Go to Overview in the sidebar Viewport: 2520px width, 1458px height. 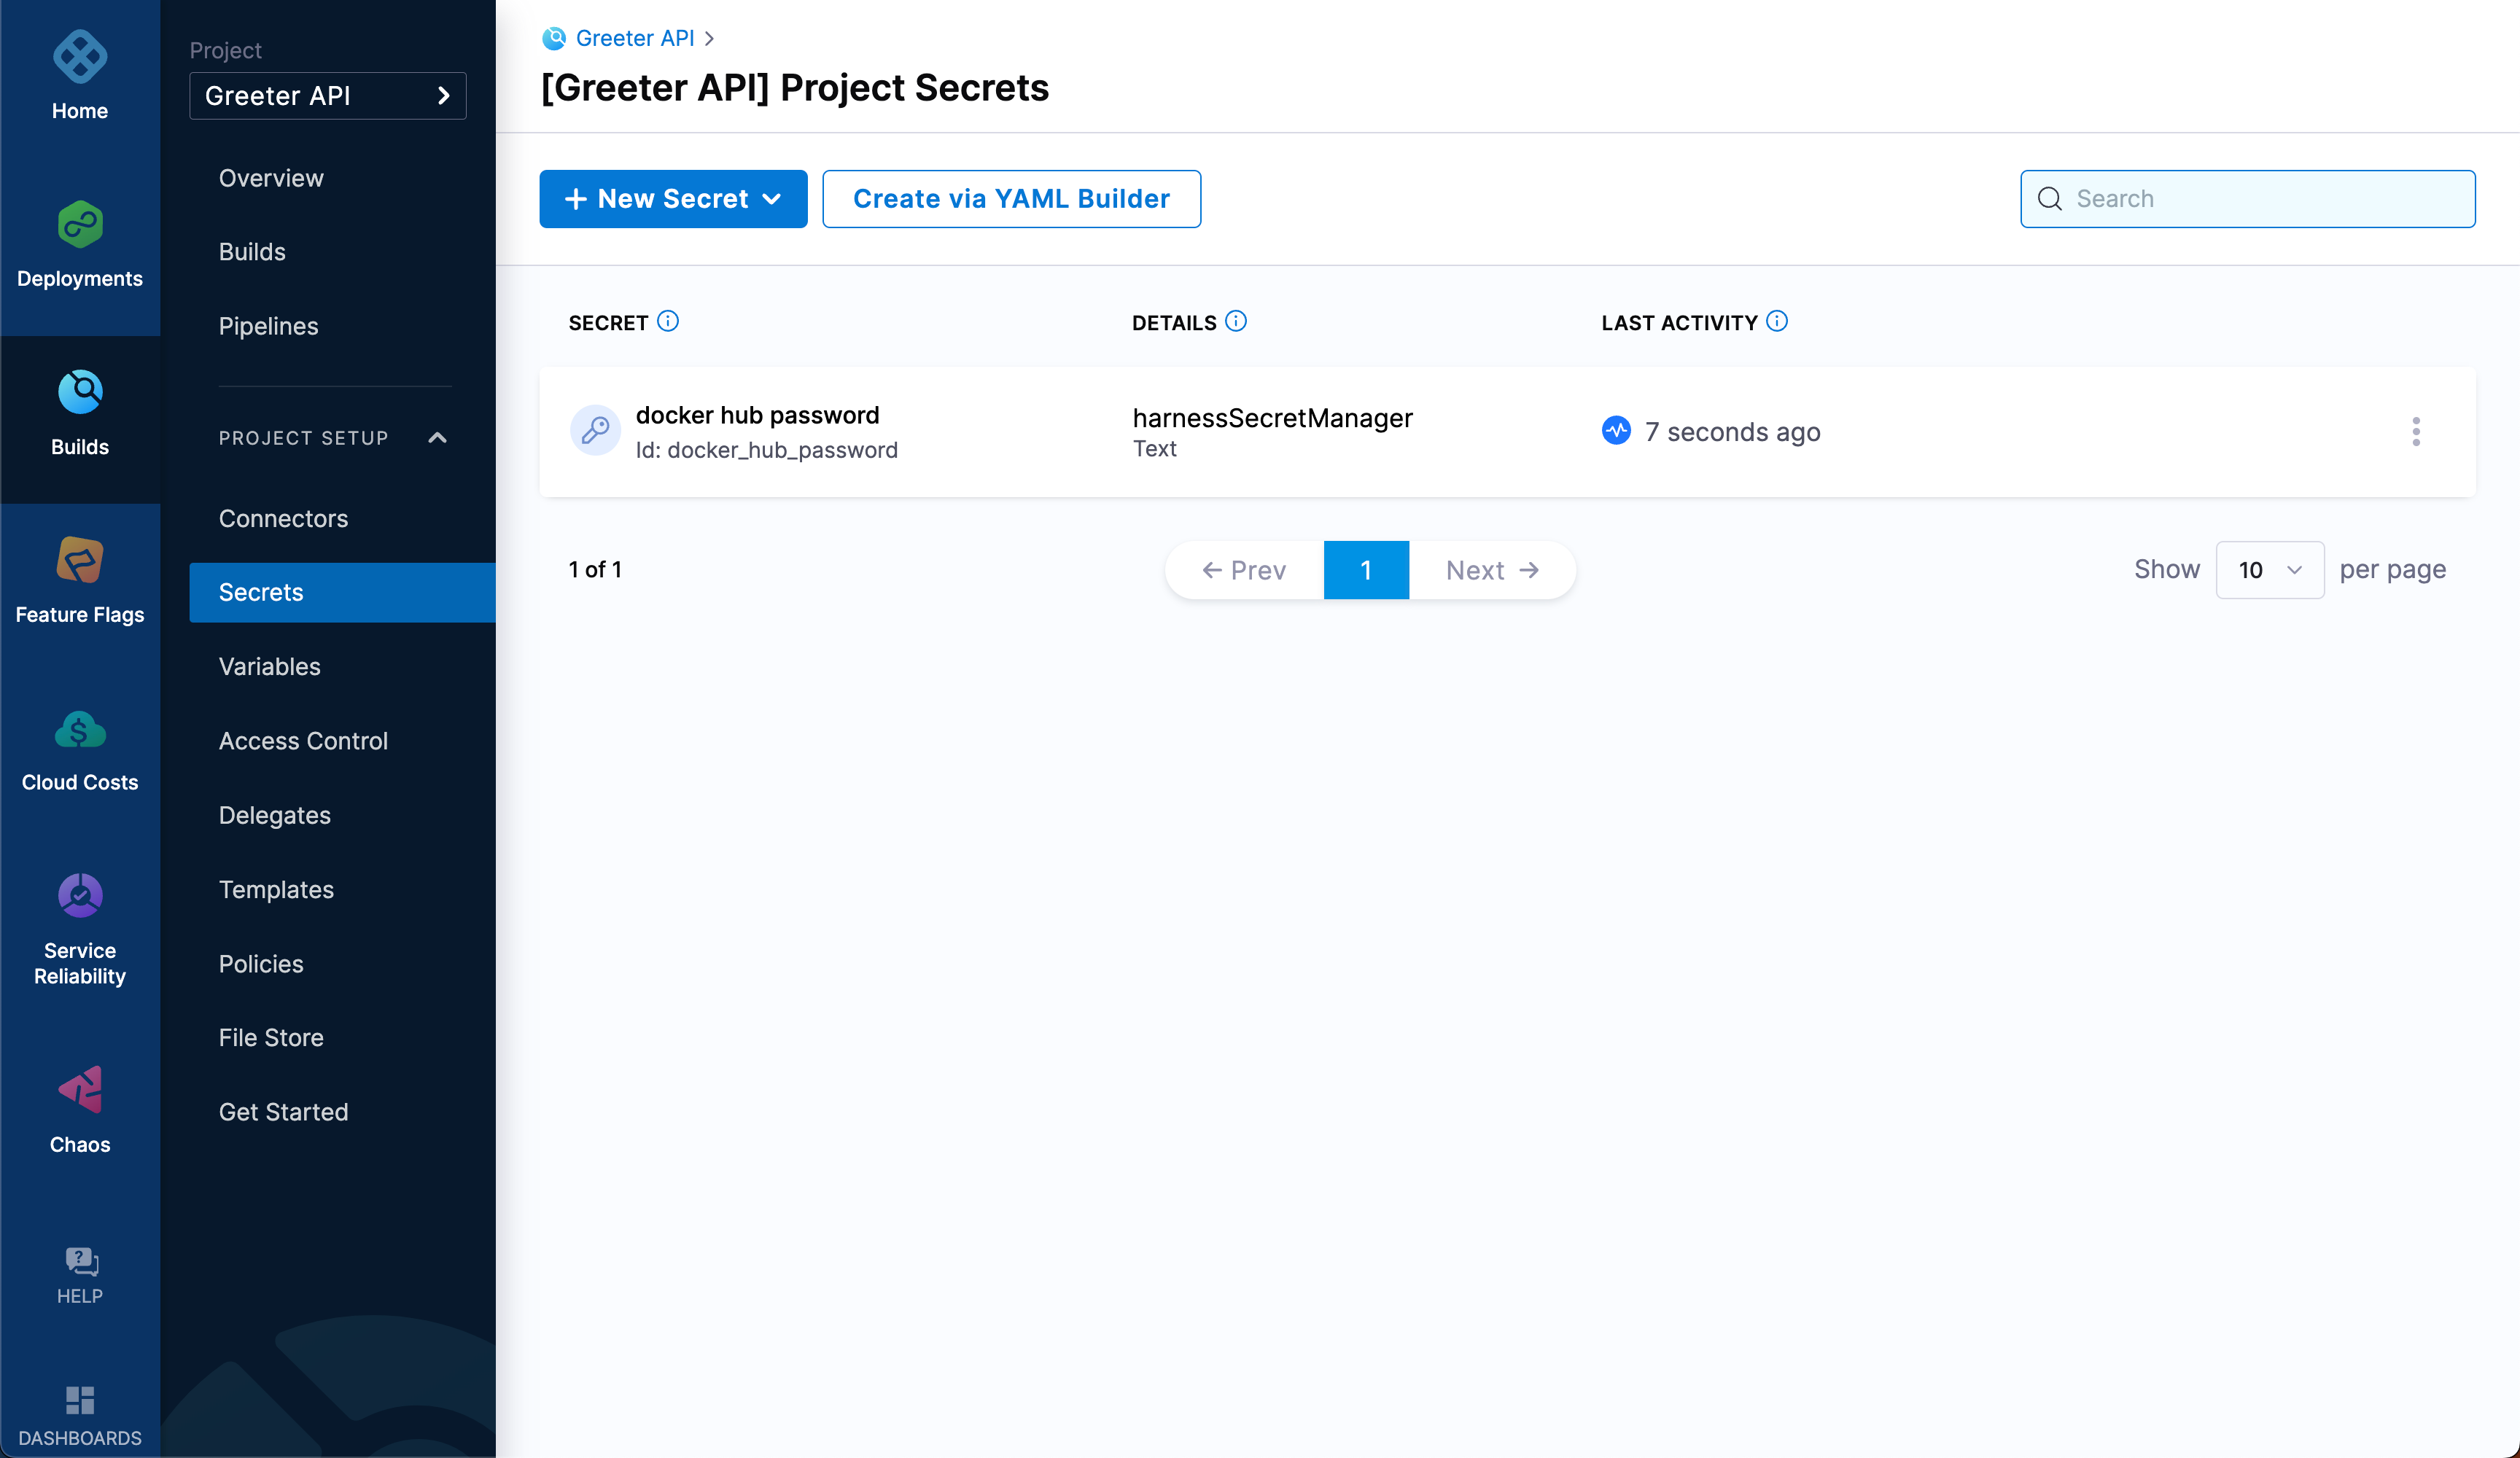[x=271, y=178]
